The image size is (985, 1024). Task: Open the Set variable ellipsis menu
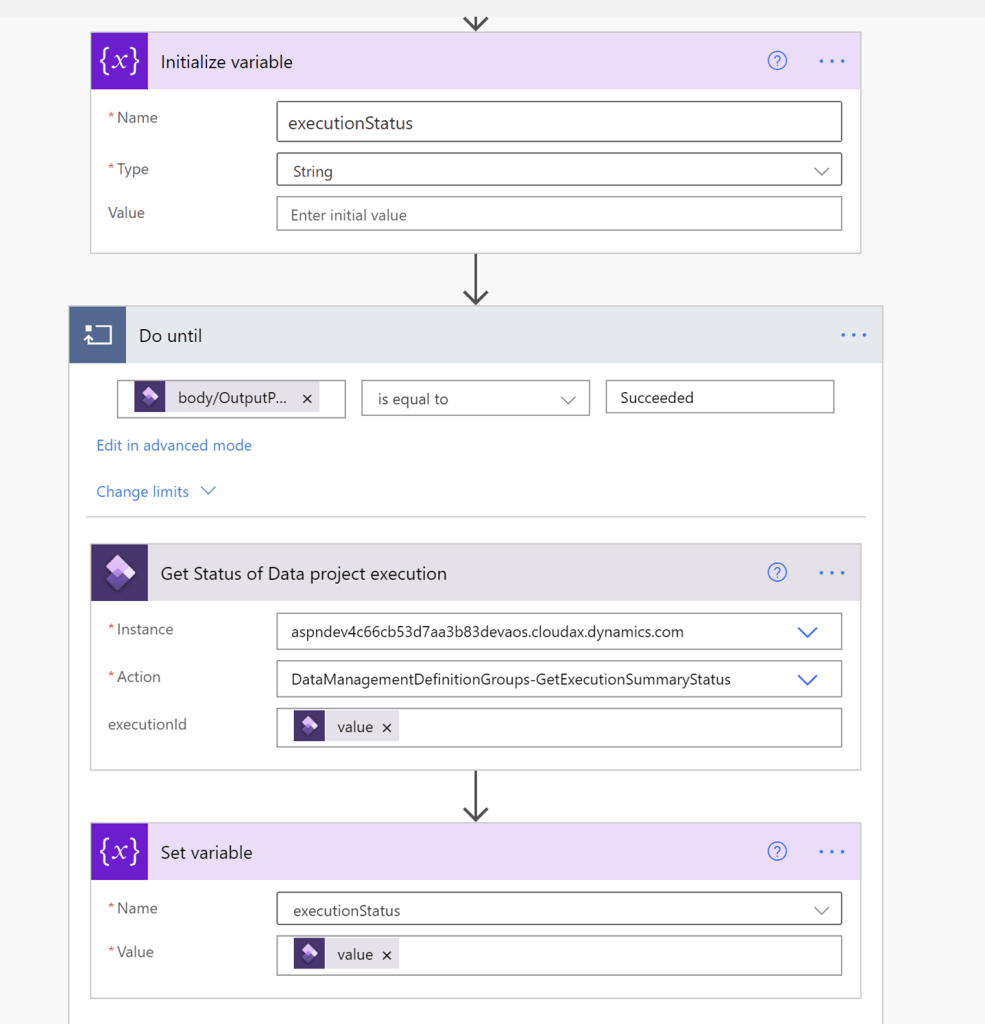(832, 852)
